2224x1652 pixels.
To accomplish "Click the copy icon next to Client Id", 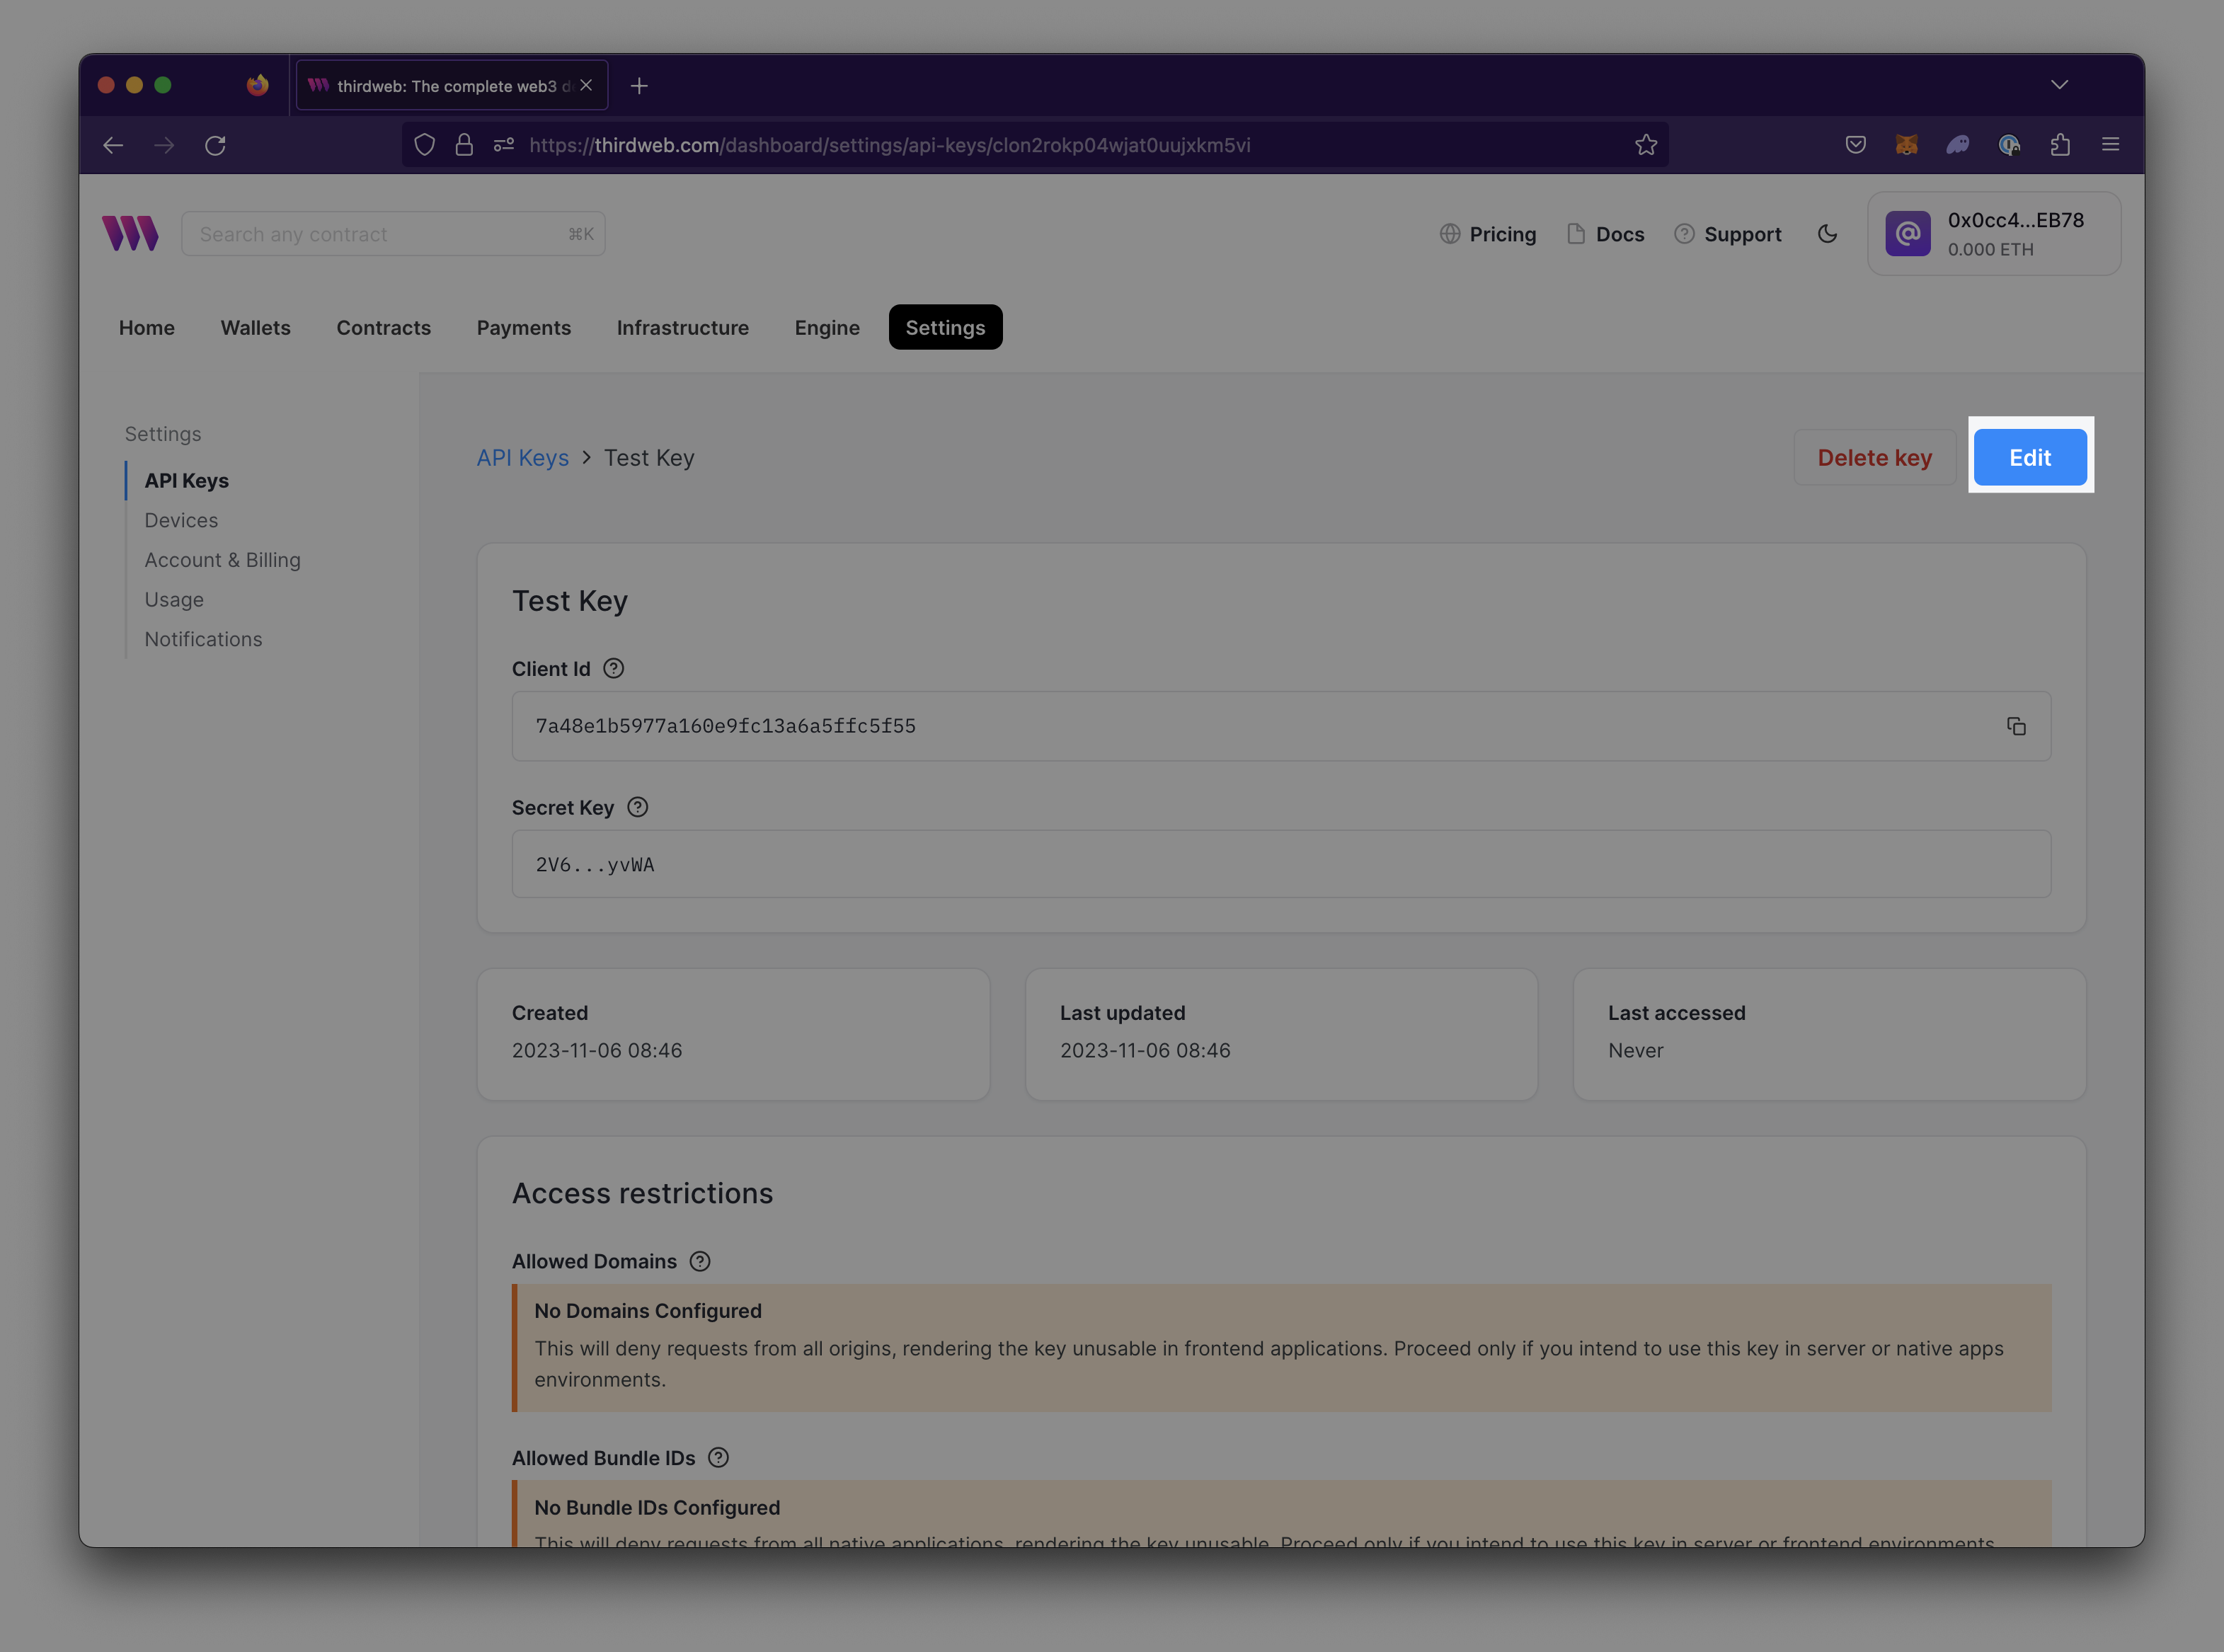I will pyautogui.click(x=2016, y=726).
